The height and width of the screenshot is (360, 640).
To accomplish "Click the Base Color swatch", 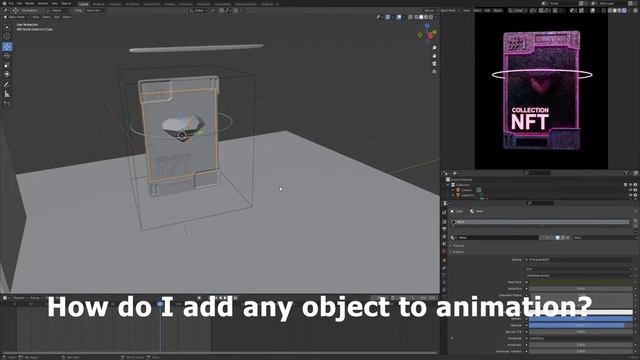I will pos(581,282).
